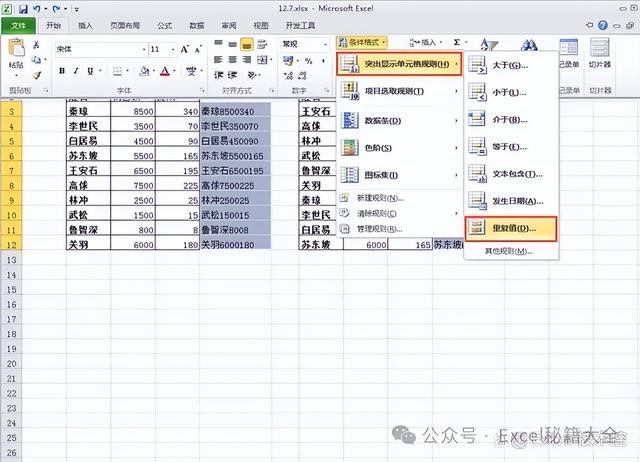Apply font color red A button
Image resolution: width=640 pixels, height=462 pixels.
tap(165, 71)
